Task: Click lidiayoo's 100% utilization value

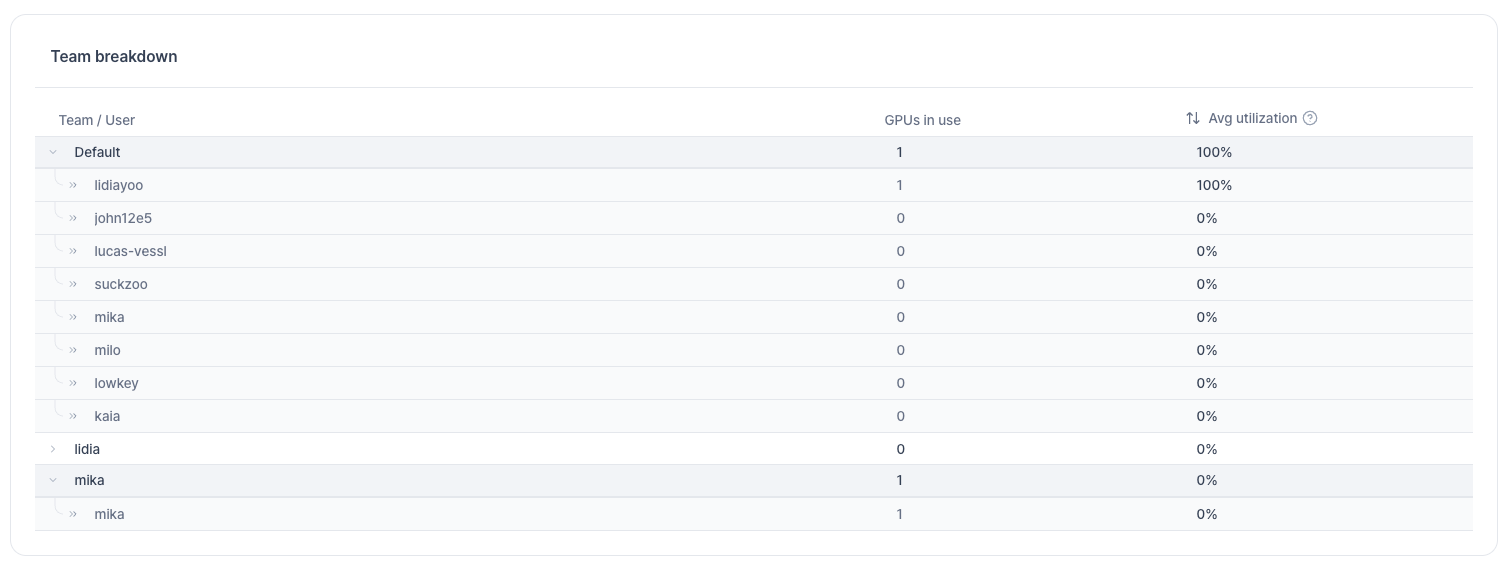Action: pos(1214,185)
